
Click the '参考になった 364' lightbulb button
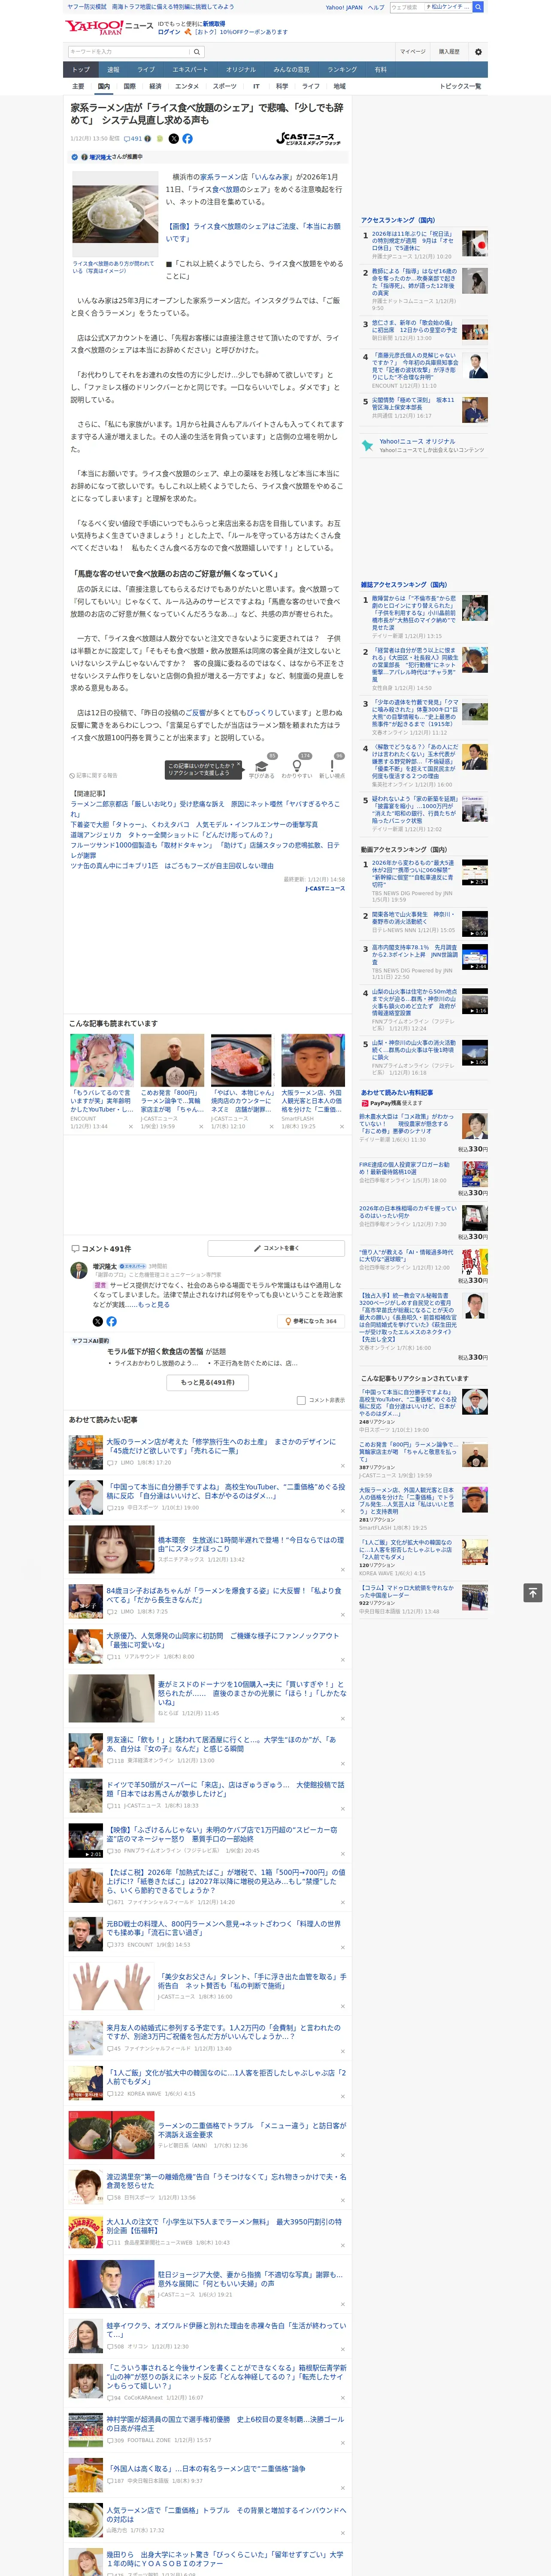311,1321
